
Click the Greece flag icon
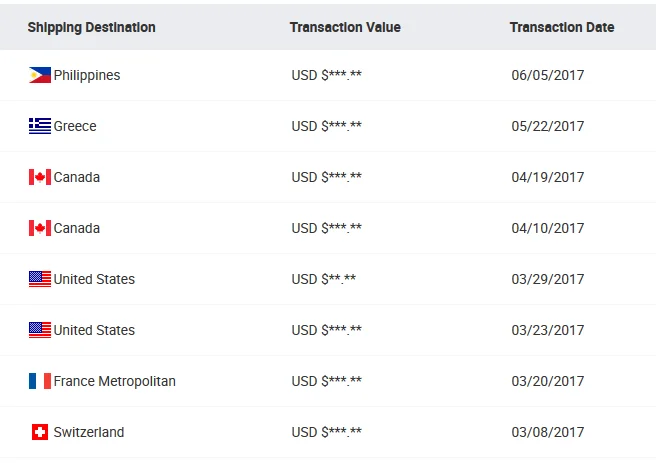pos(40,126)
